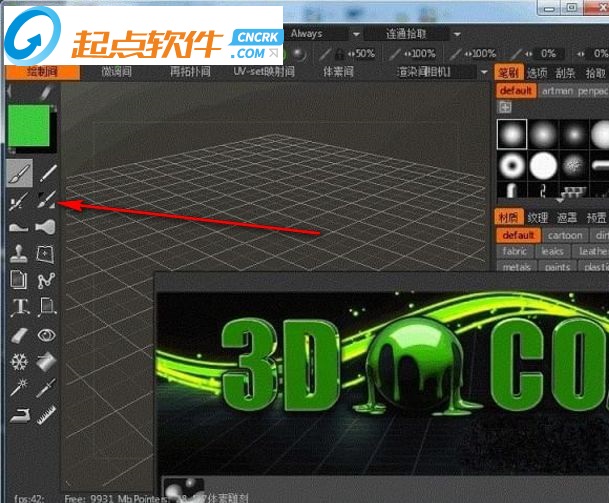Viewport: 609px width, 503px height.
Task: Click the pen icon above color swatch
Action: click(x=45, y=92)
